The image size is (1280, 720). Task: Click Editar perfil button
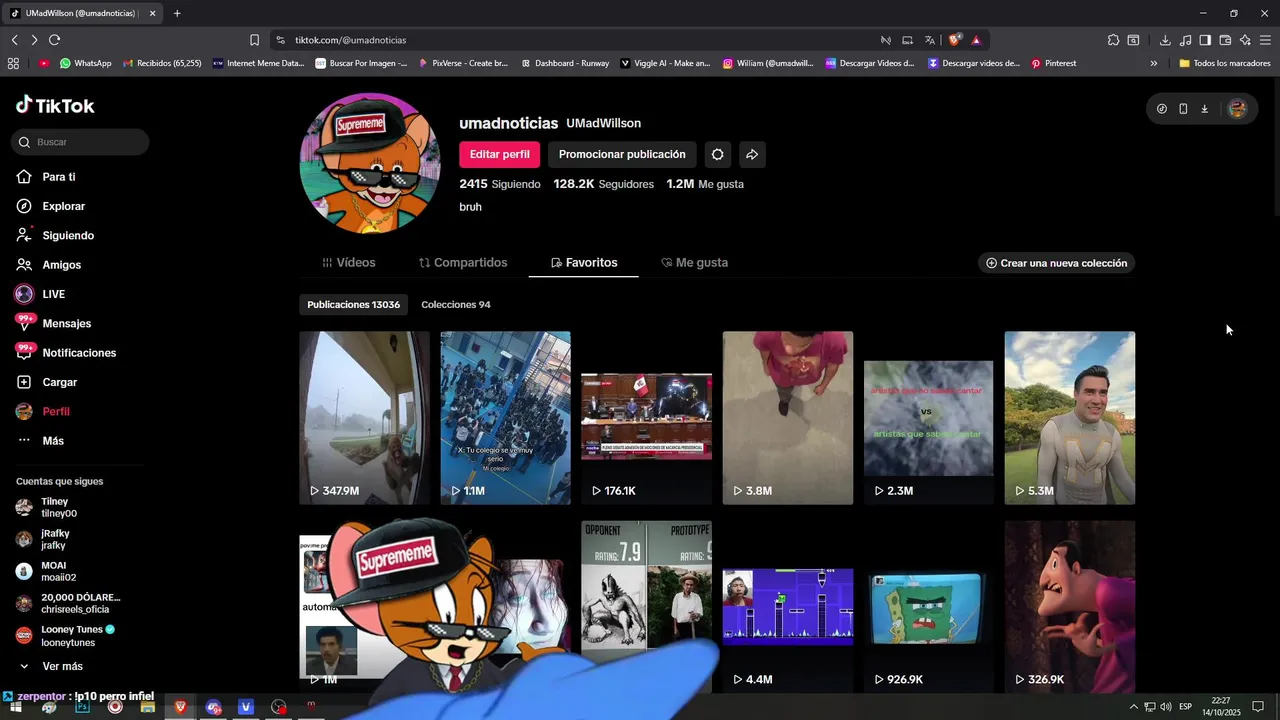click(499, 154)
